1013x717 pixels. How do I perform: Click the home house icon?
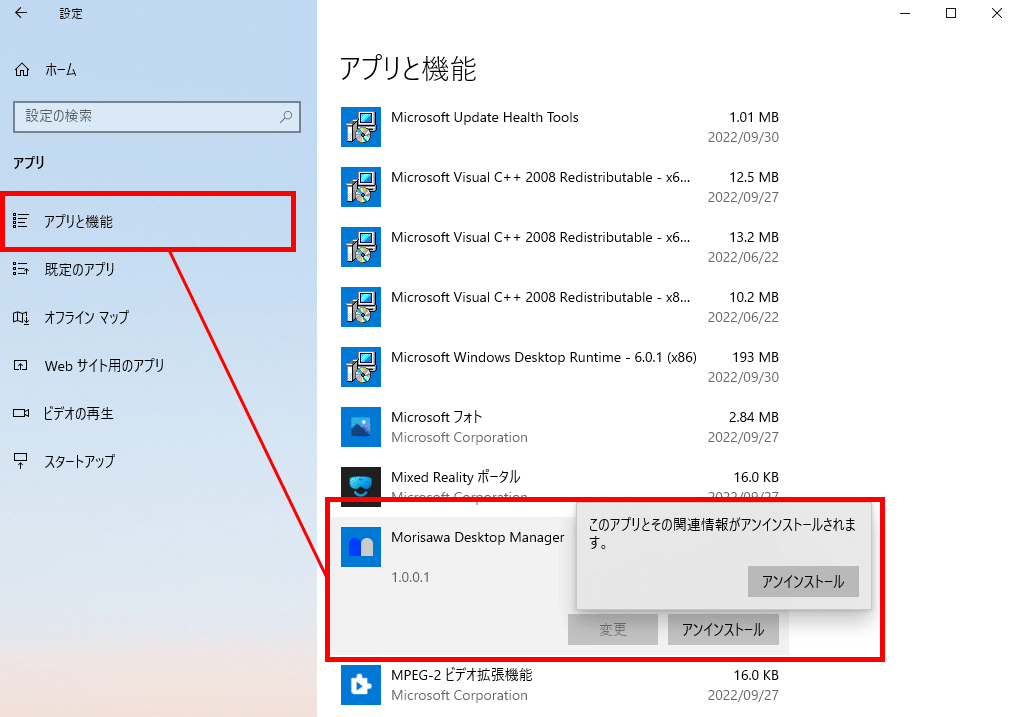(x=22, y=70)
